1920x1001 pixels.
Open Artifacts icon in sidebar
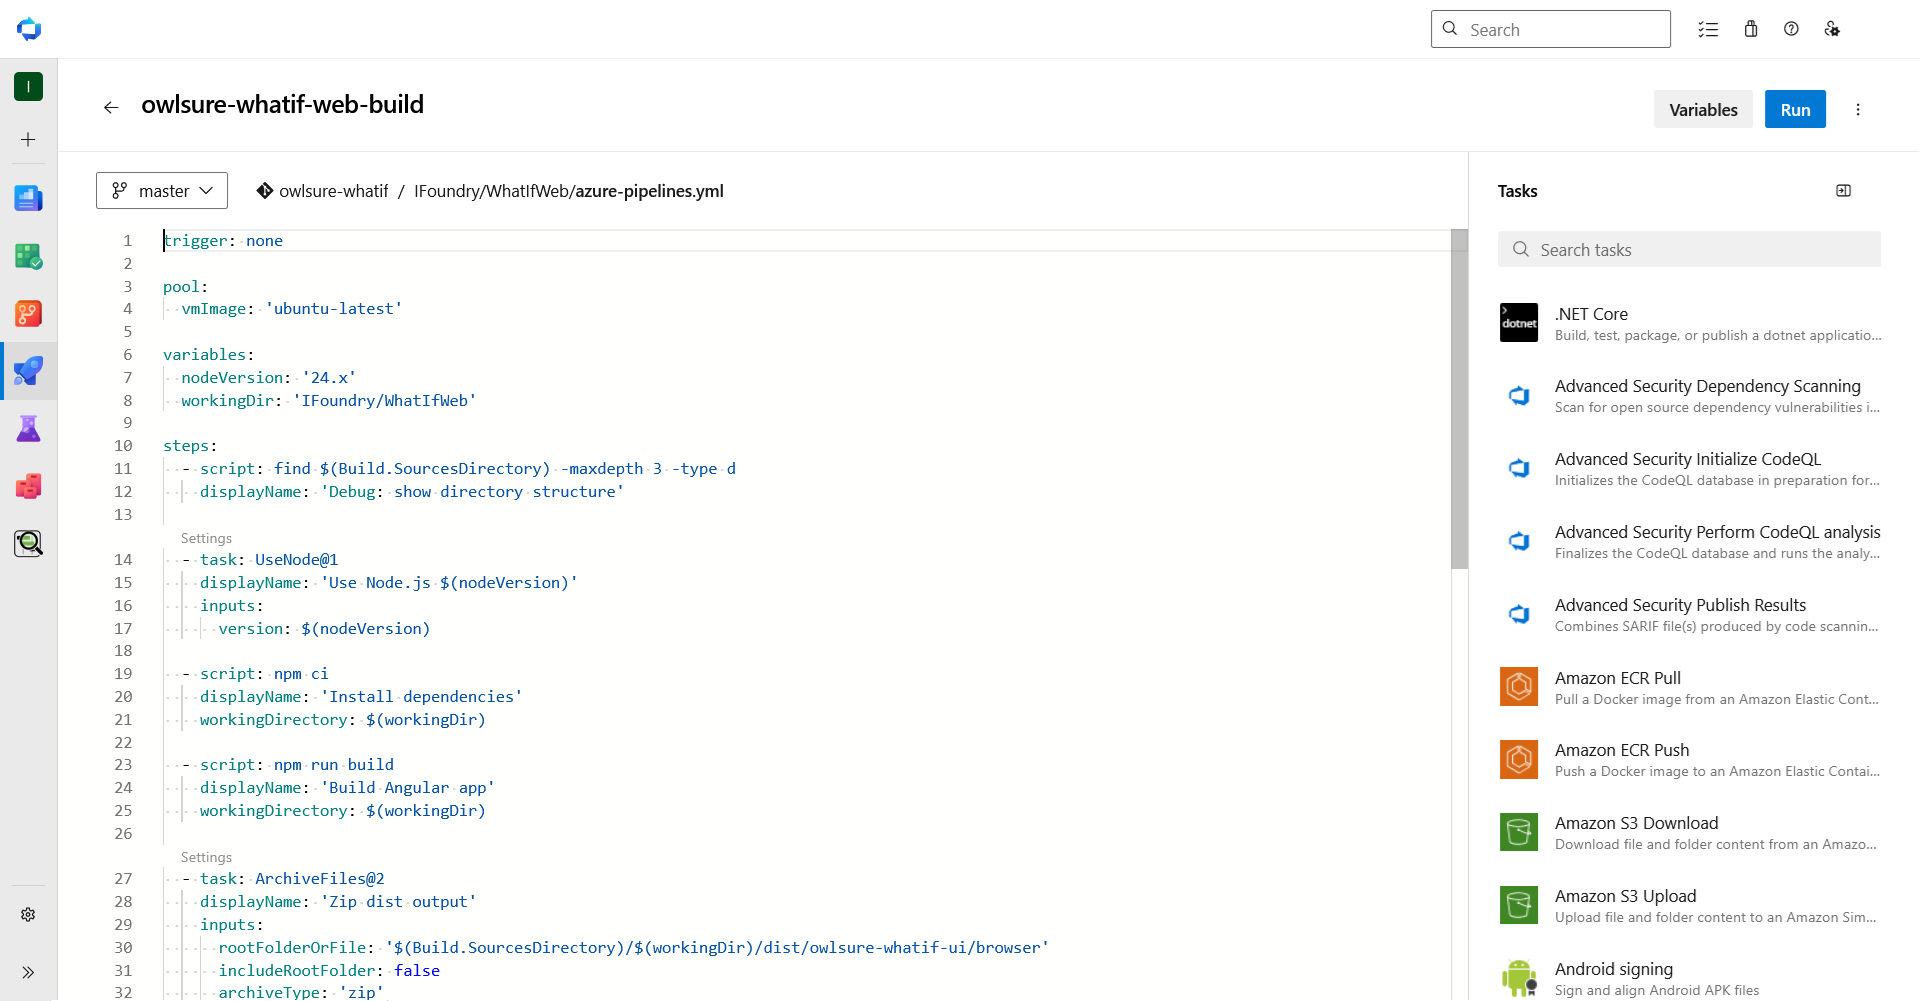point(28,486)
